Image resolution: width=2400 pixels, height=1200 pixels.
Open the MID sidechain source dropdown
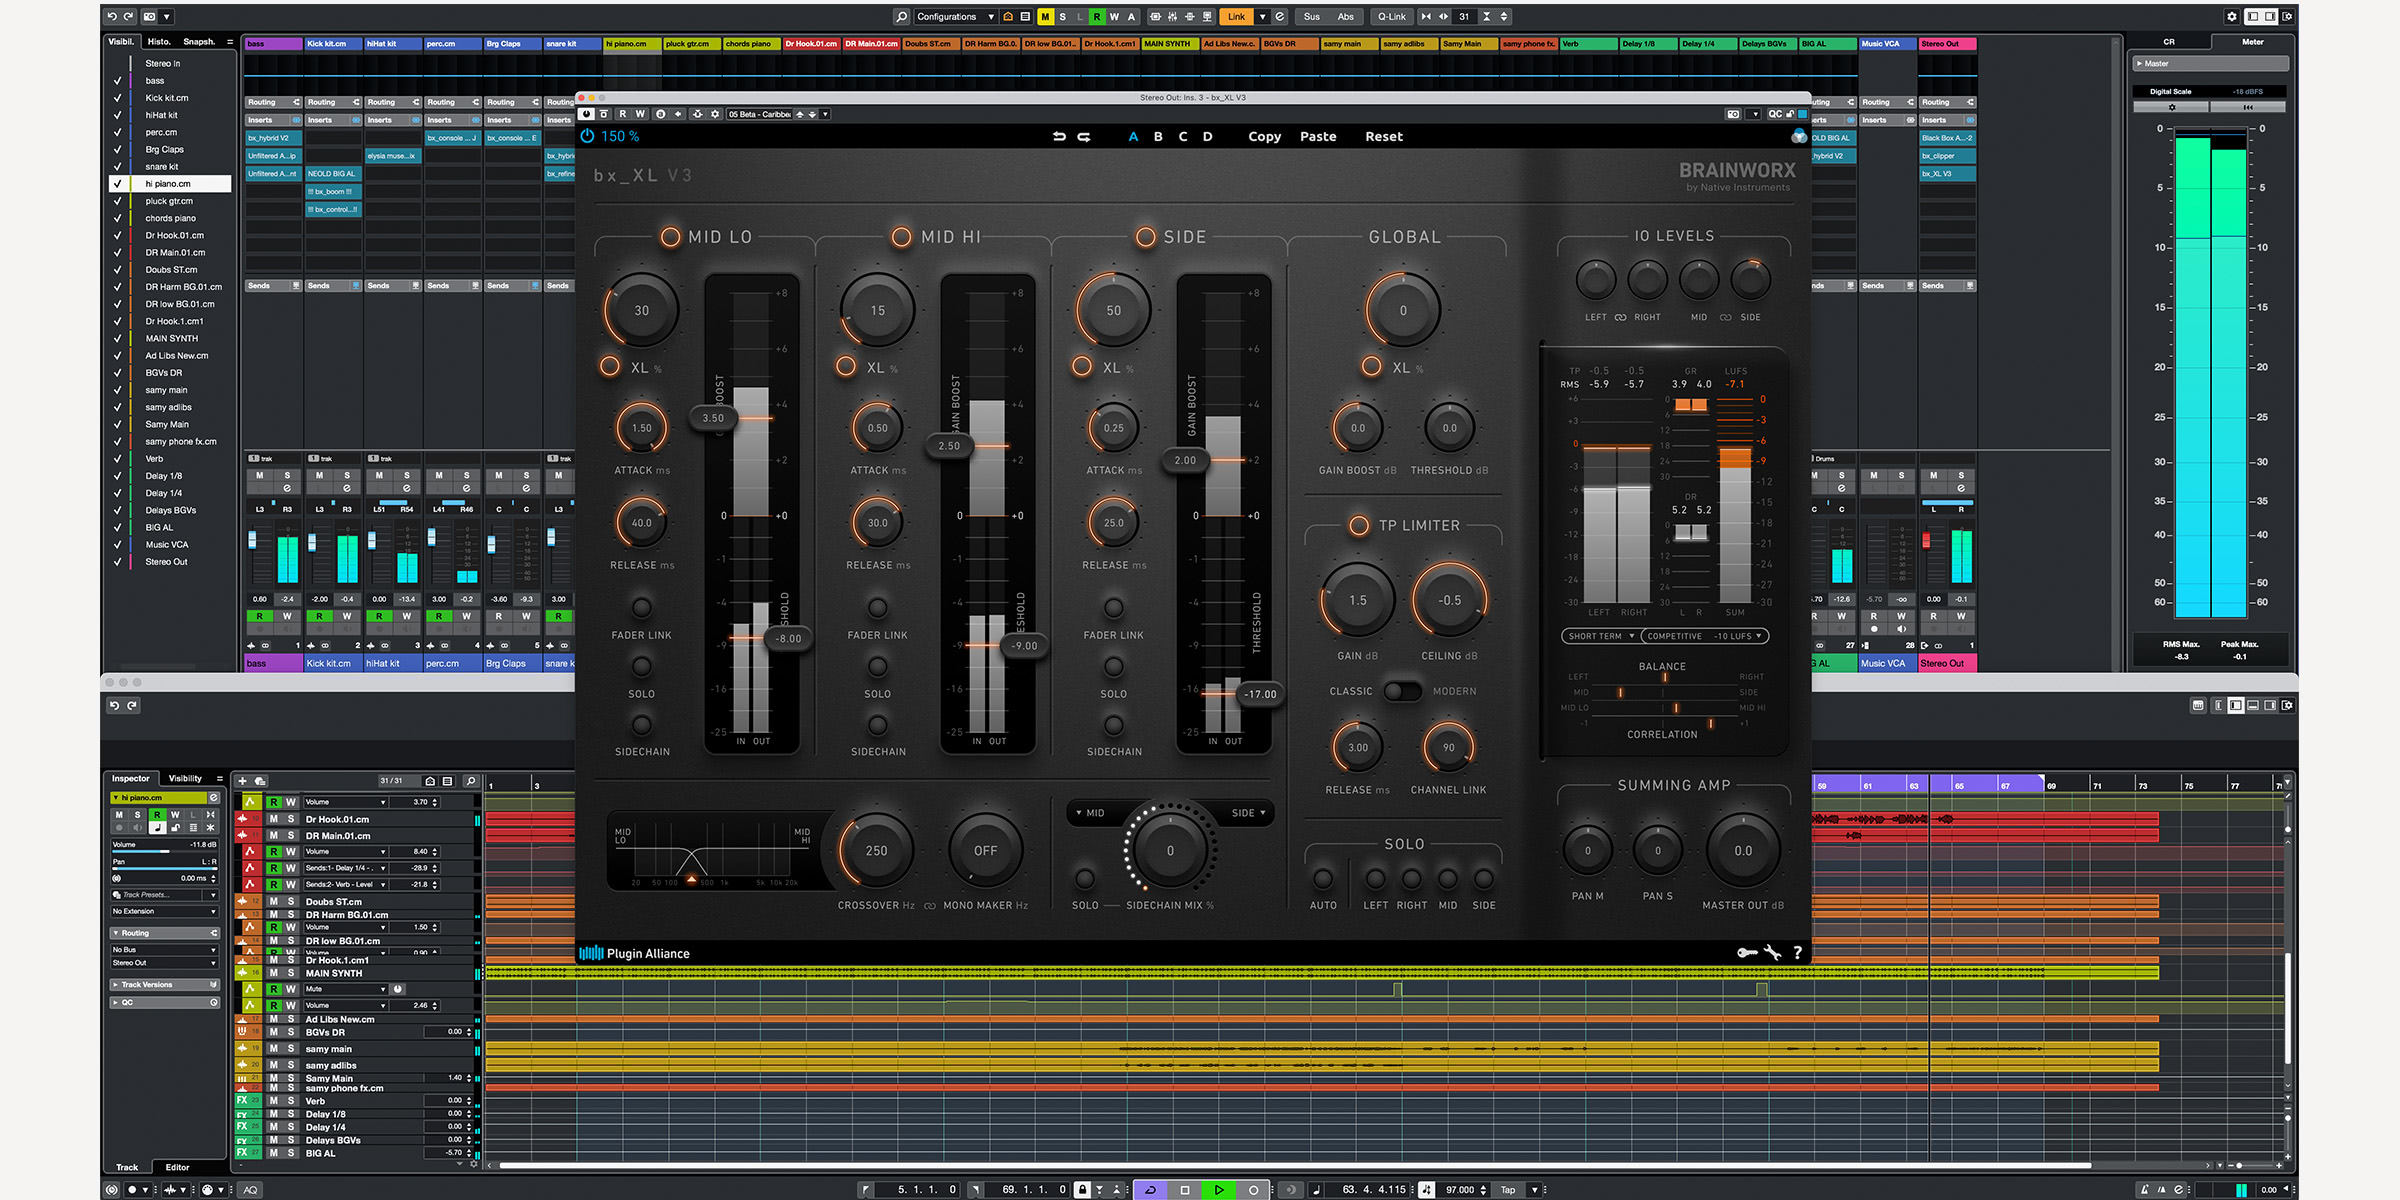pos(1090,813)
